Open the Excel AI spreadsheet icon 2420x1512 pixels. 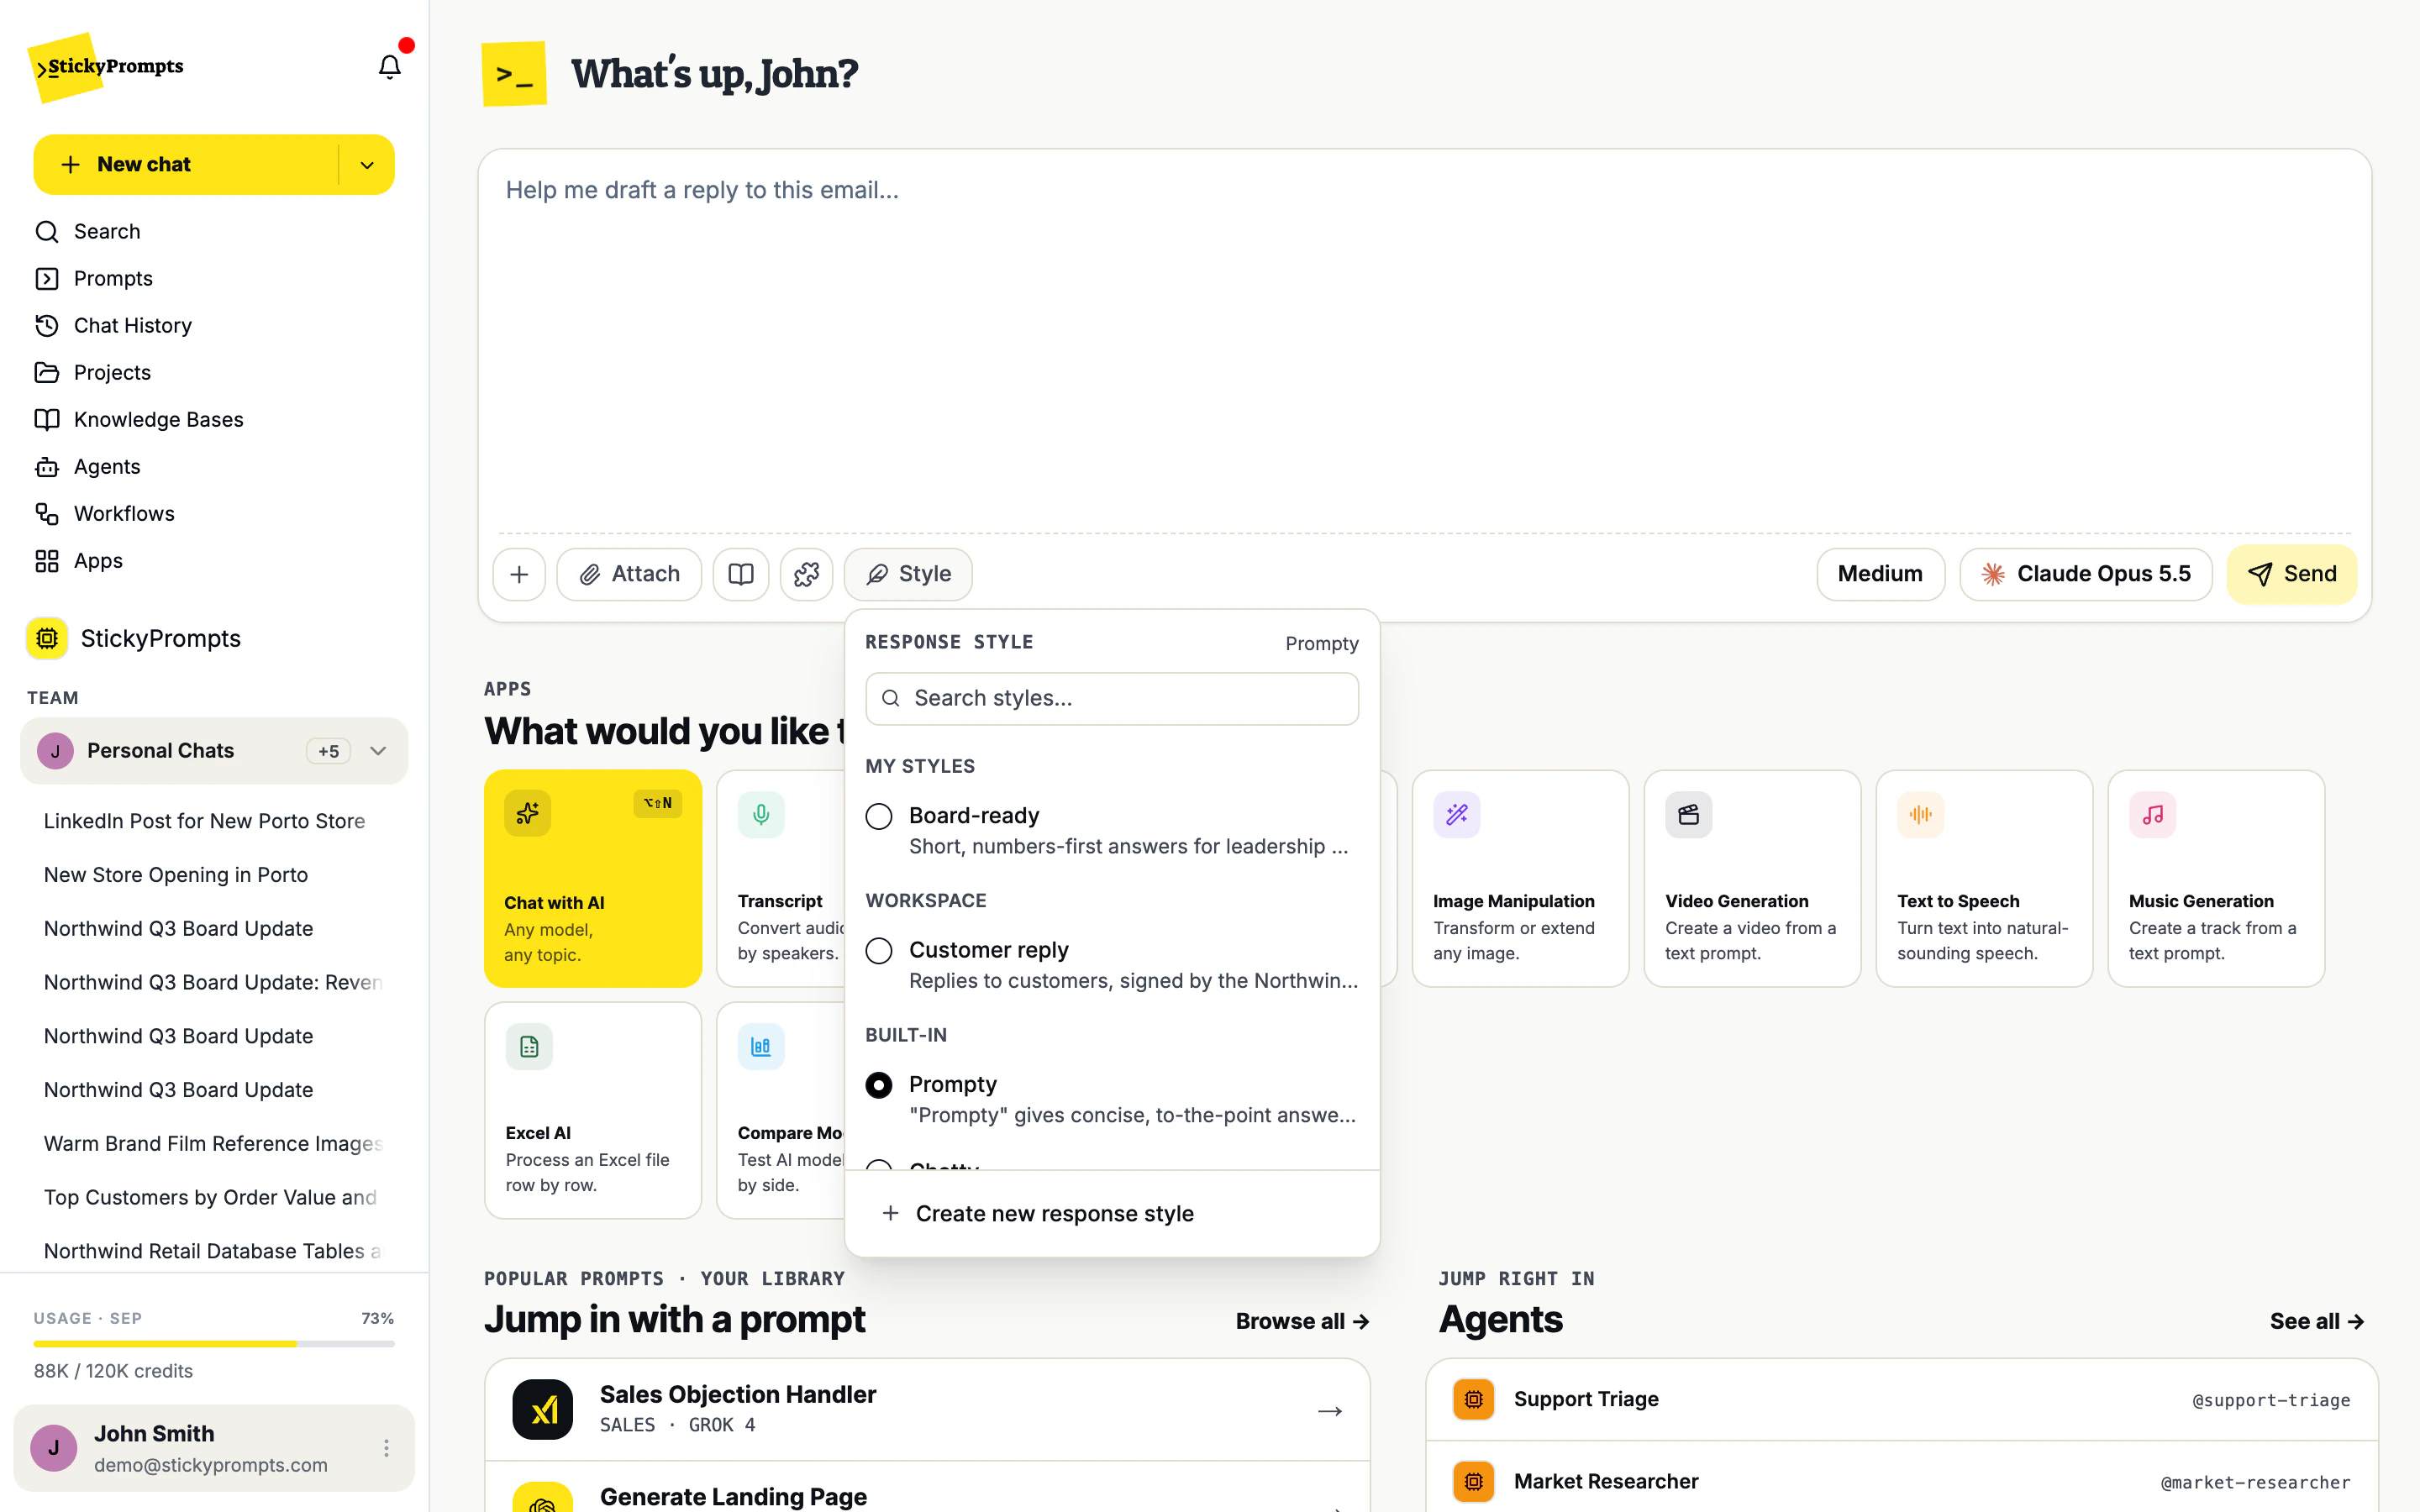[x=529, y=1047]
